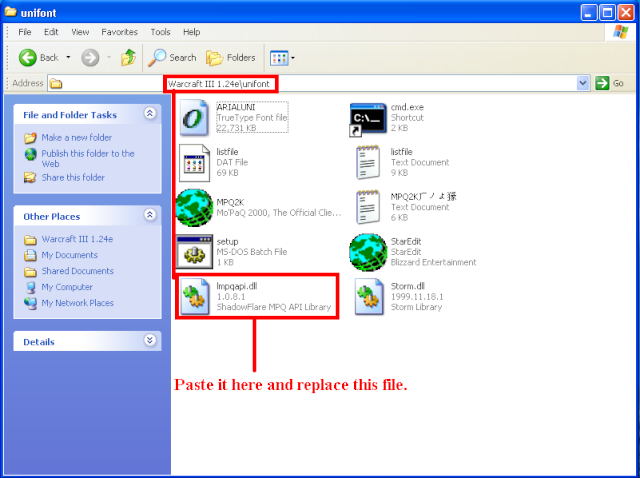Click the My Network Places icon

[x=30, y=303]
